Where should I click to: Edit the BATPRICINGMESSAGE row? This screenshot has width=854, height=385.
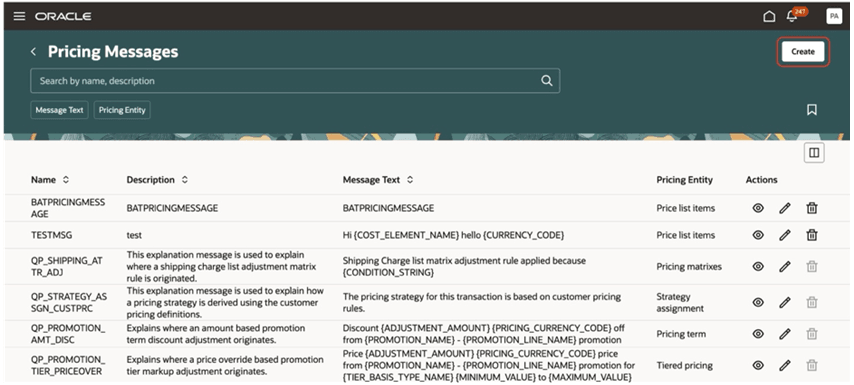(784, 208)
